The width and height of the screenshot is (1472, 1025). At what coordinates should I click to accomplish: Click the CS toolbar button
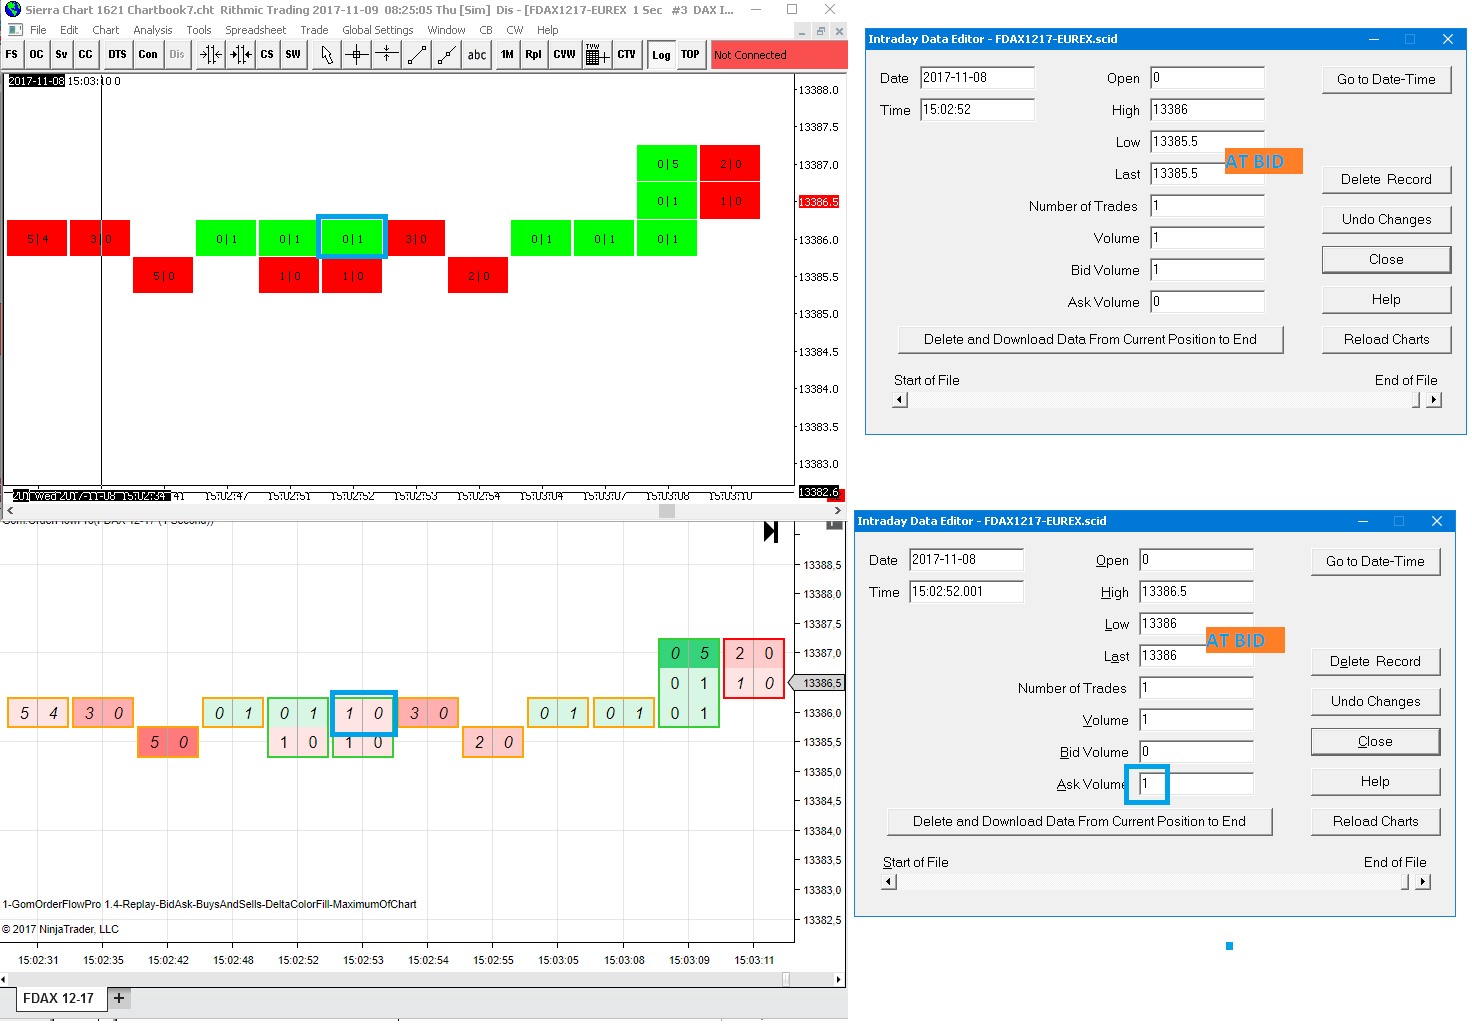pyautogui.click(x=267, y=55)
